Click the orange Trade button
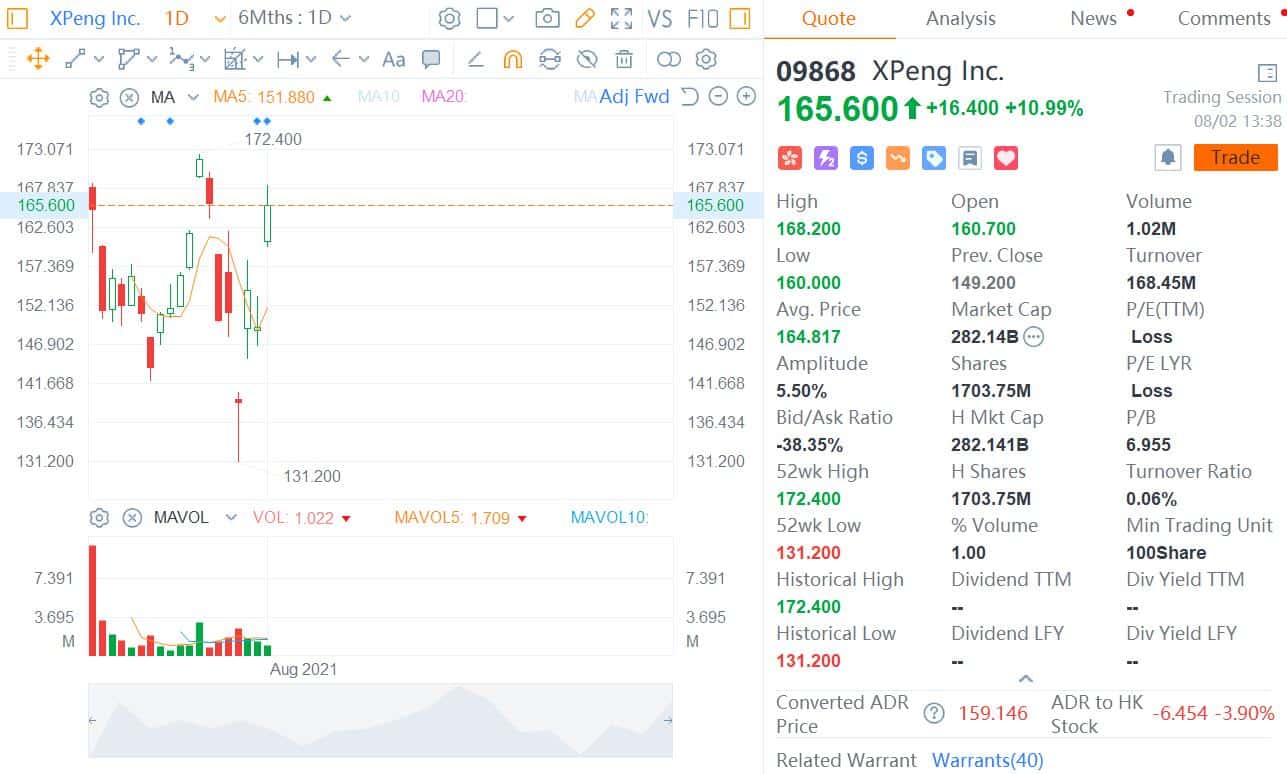The width and height of the screenshot is (1287, 774). [1235, 157]
